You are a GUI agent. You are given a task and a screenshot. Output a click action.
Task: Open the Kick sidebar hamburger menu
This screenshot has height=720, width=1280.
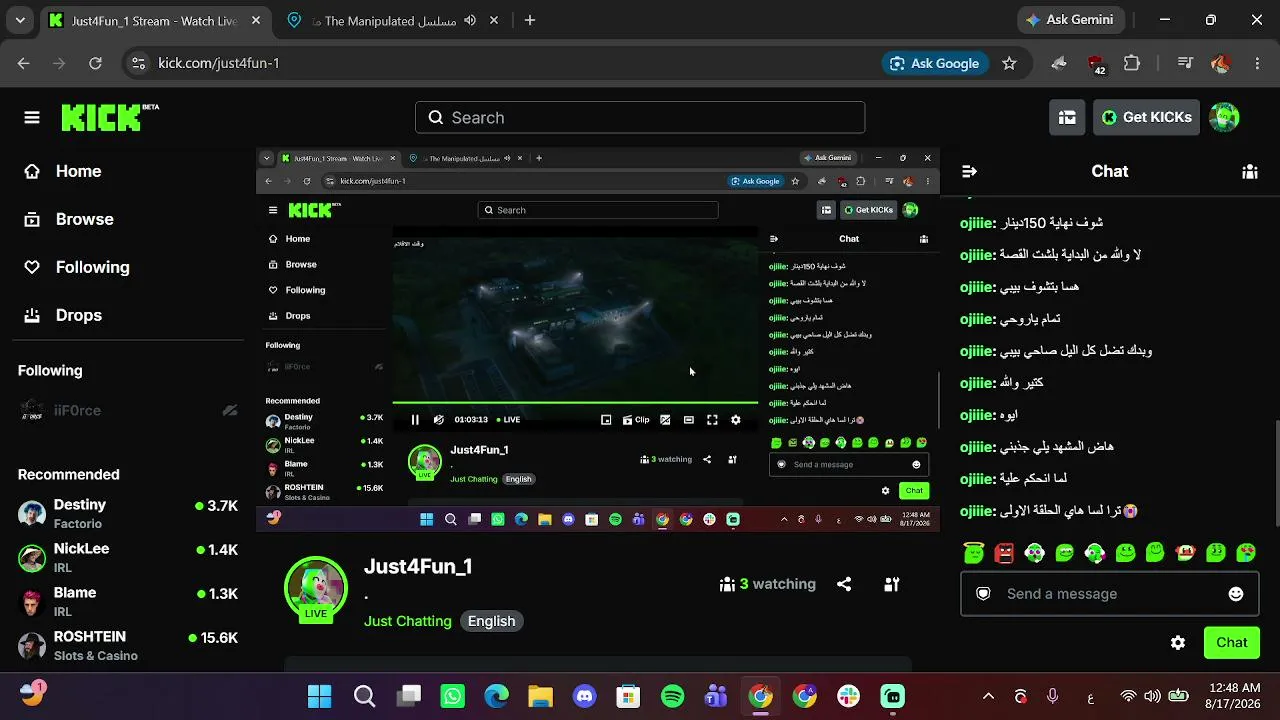[x=32, y=118]
